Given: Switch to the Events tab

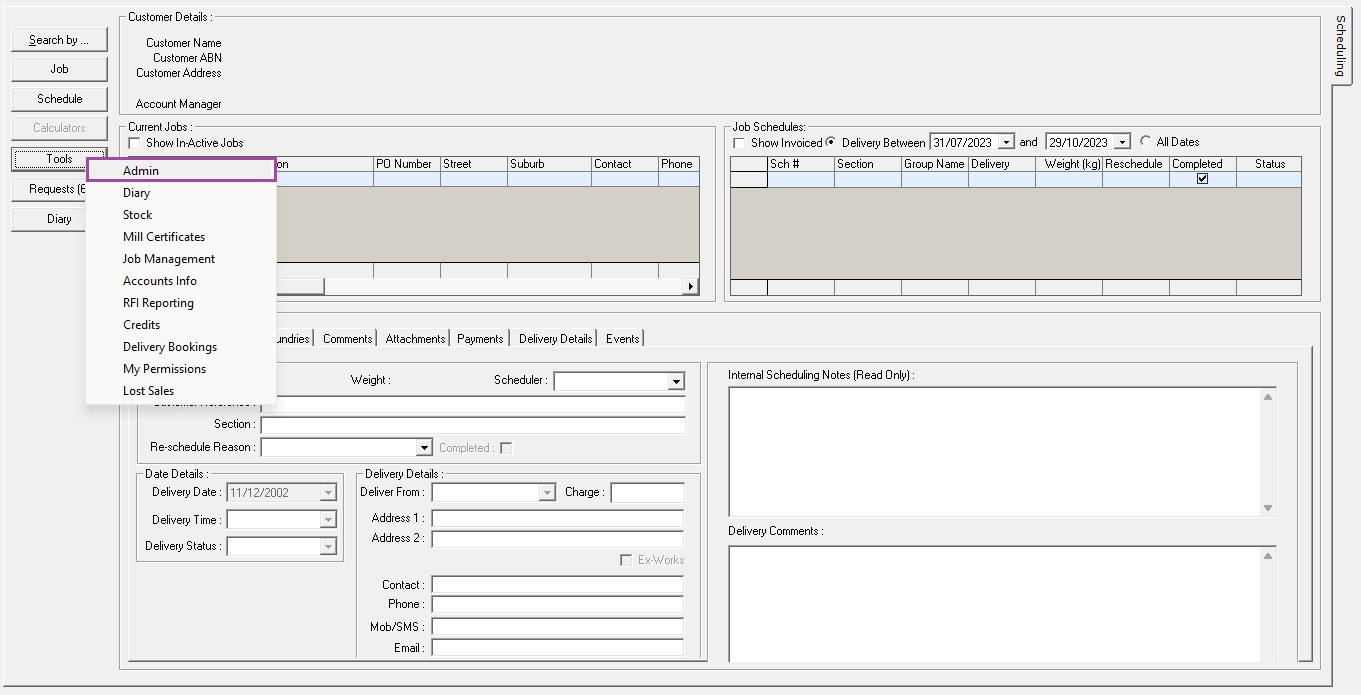Looking at the screenshot, I should pyautogui.click(x=622, y=339).
